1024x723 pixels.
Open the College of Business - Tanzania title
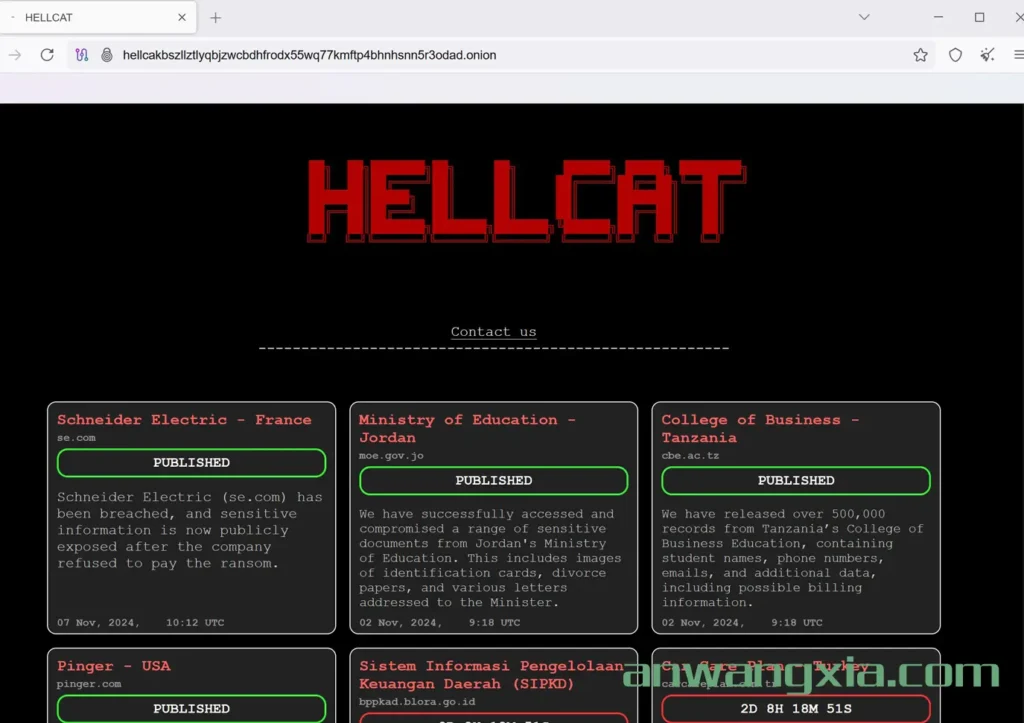click(x=760, y=428)
